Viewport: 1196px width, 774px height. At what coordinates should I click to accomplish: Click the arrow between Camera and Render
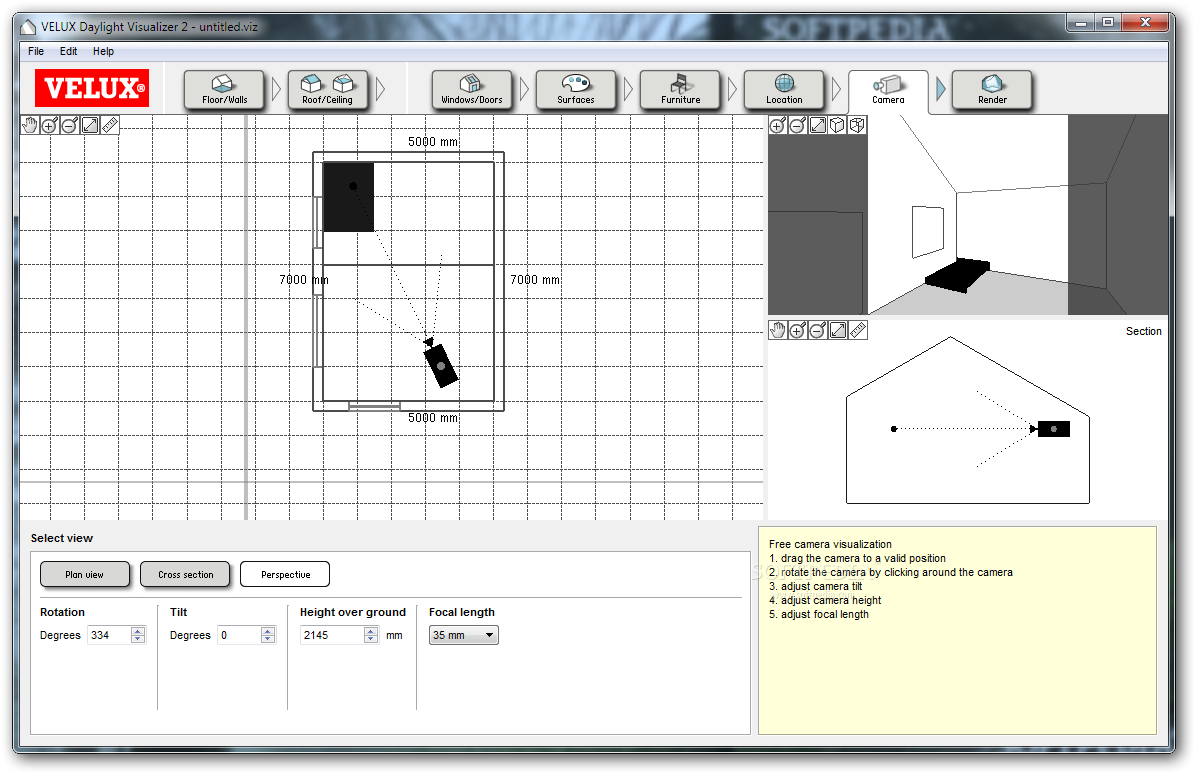point(940,89)
